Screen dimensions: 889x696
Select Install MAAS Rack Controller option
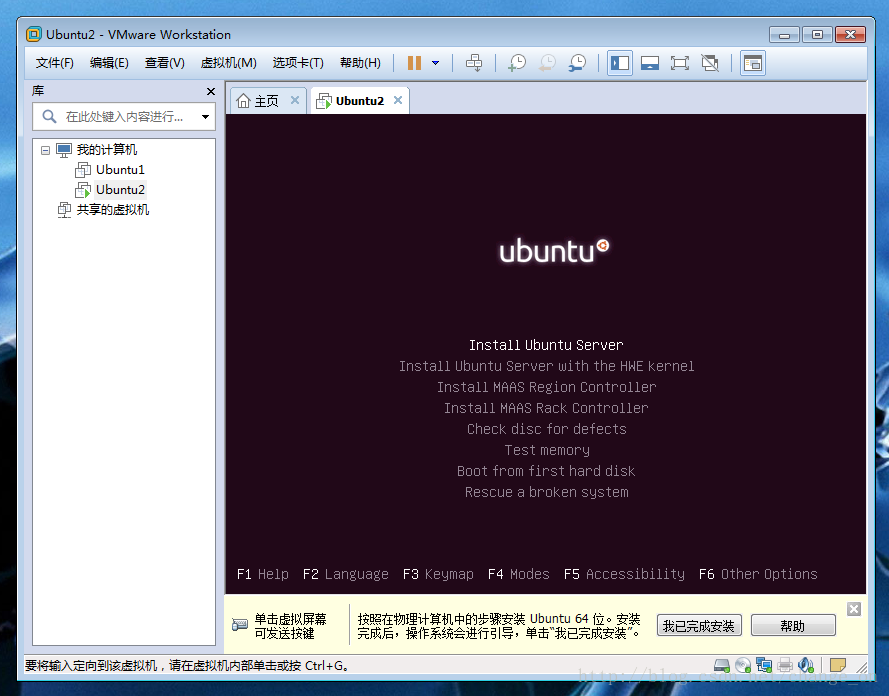click(546, 408)
